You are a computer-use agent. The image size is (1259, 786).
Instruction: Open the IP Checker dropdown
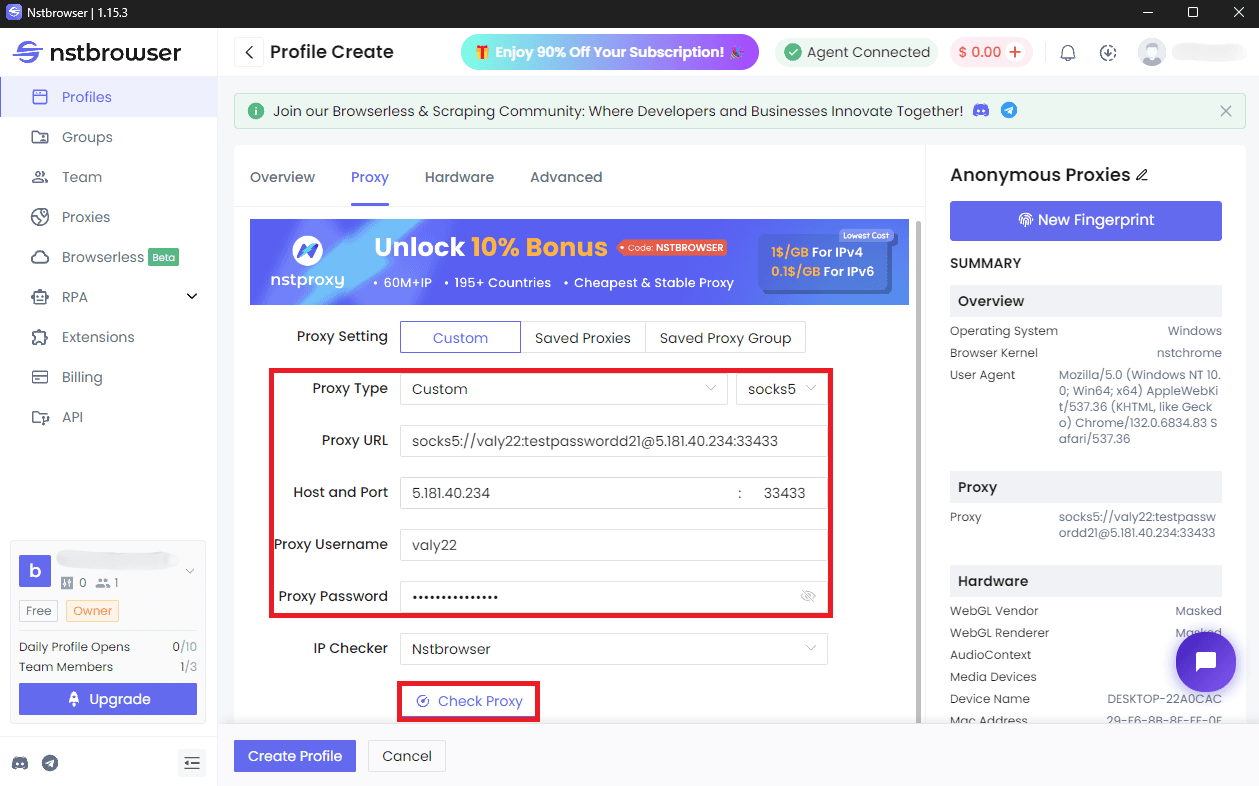[x=613, y=649]
